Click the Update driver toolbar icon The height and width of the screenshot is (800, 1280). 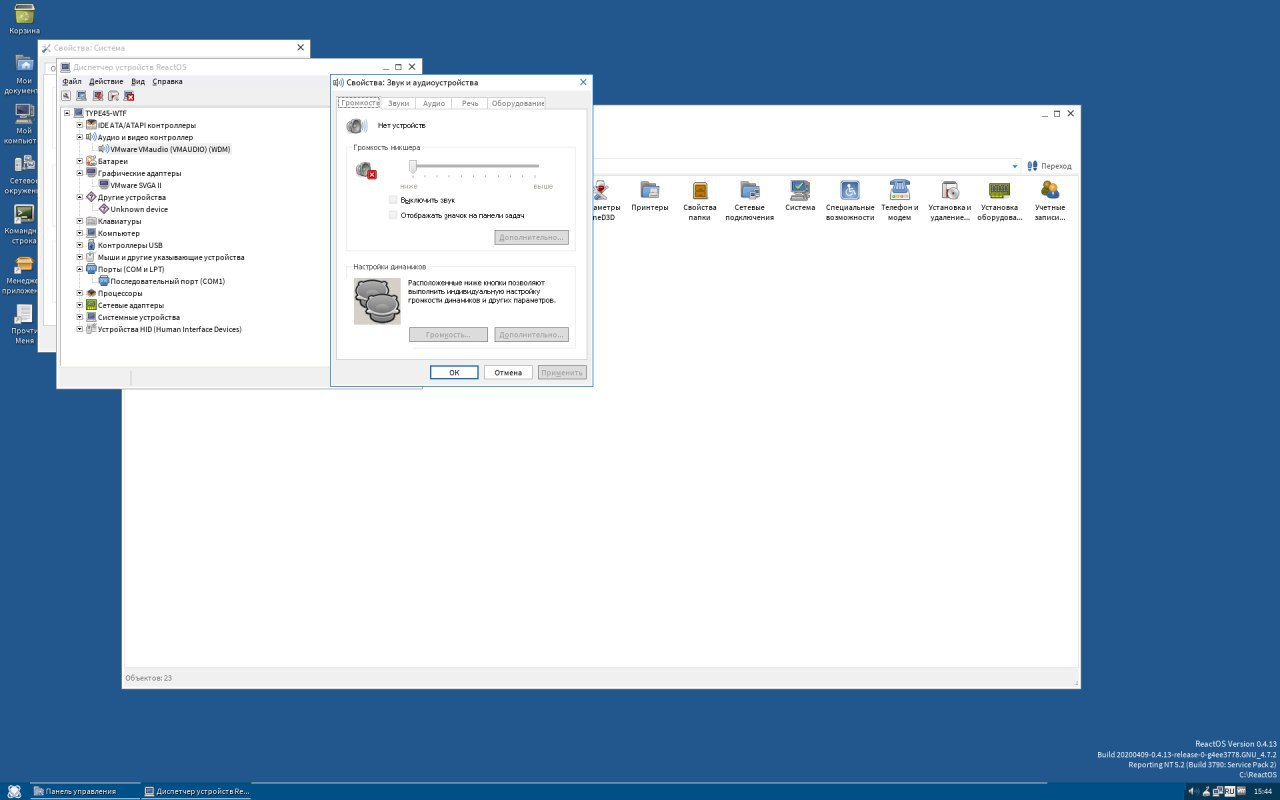pyautogui.click(x=114, y=96)
